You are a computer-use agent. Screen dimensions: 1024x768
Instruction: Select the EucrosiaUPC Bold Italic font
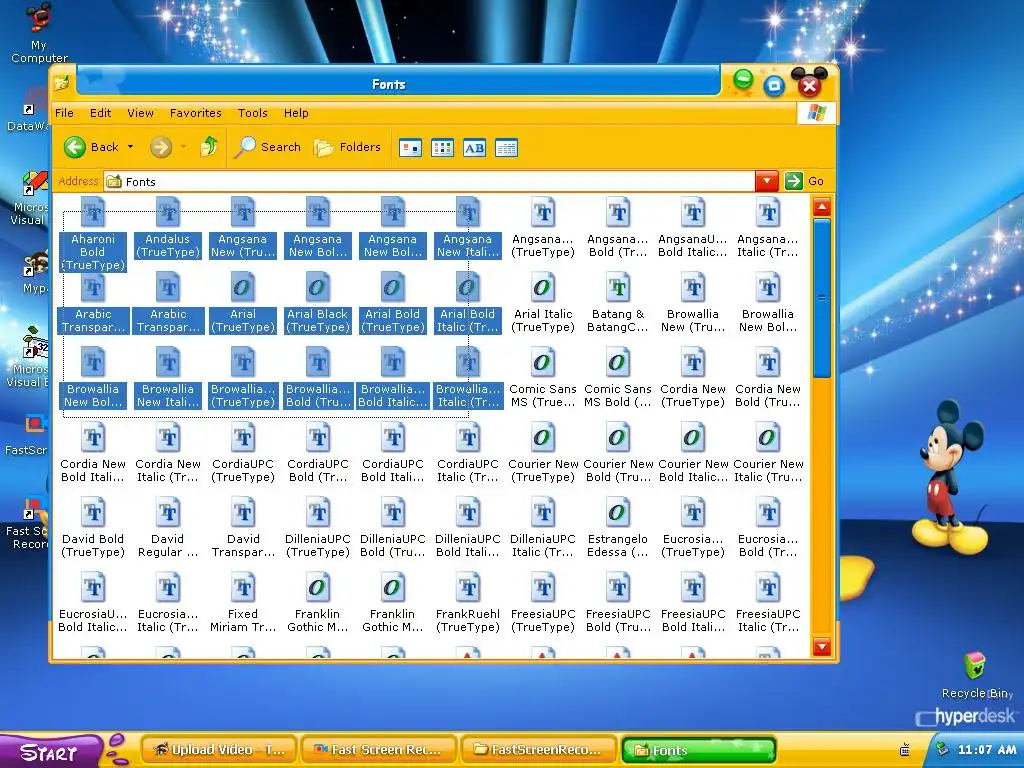(x=93, y=603)
